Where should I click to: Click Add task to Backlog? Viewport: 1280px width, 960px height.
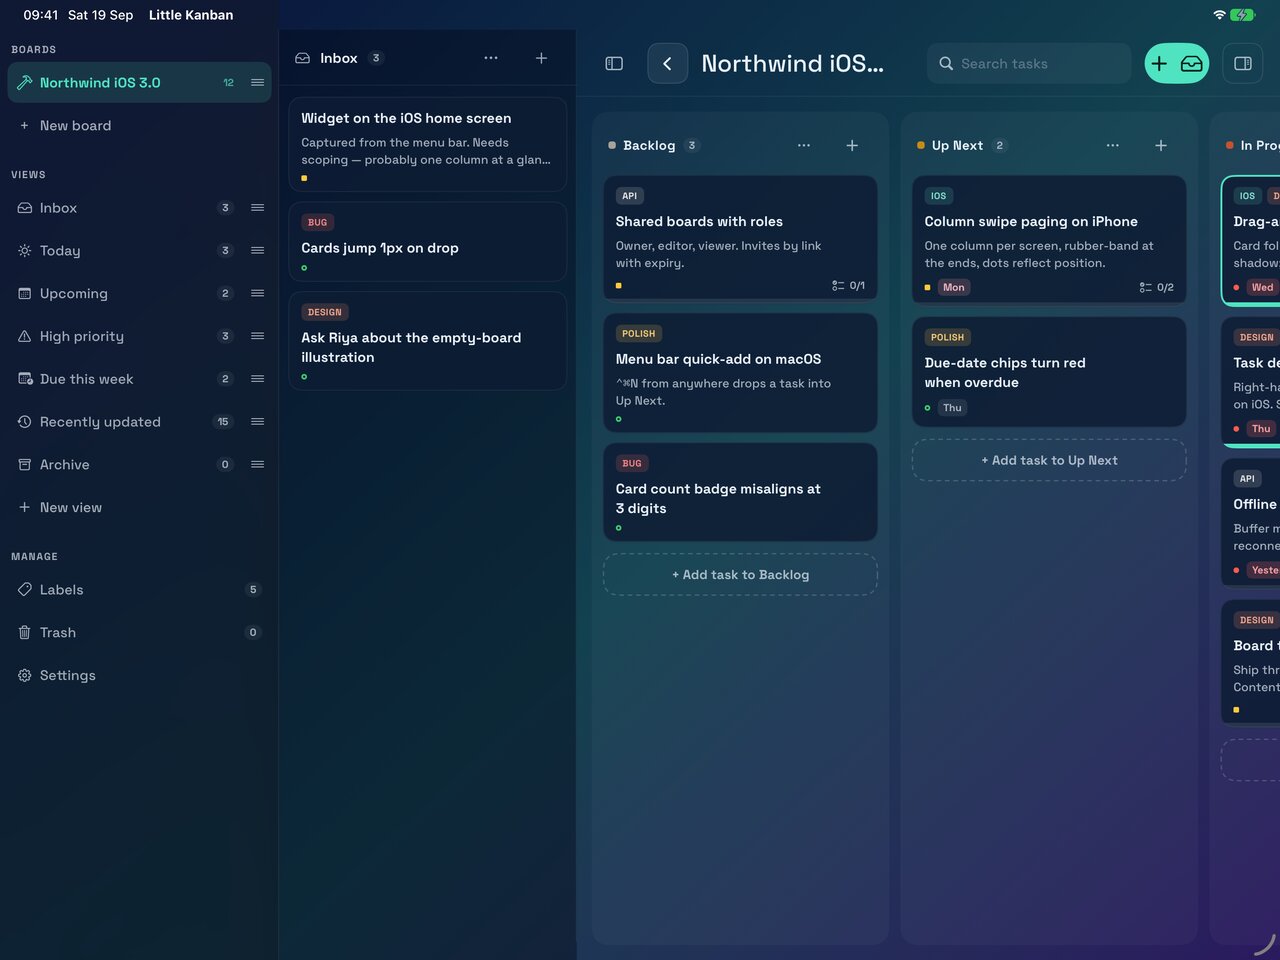click(740, 575)
